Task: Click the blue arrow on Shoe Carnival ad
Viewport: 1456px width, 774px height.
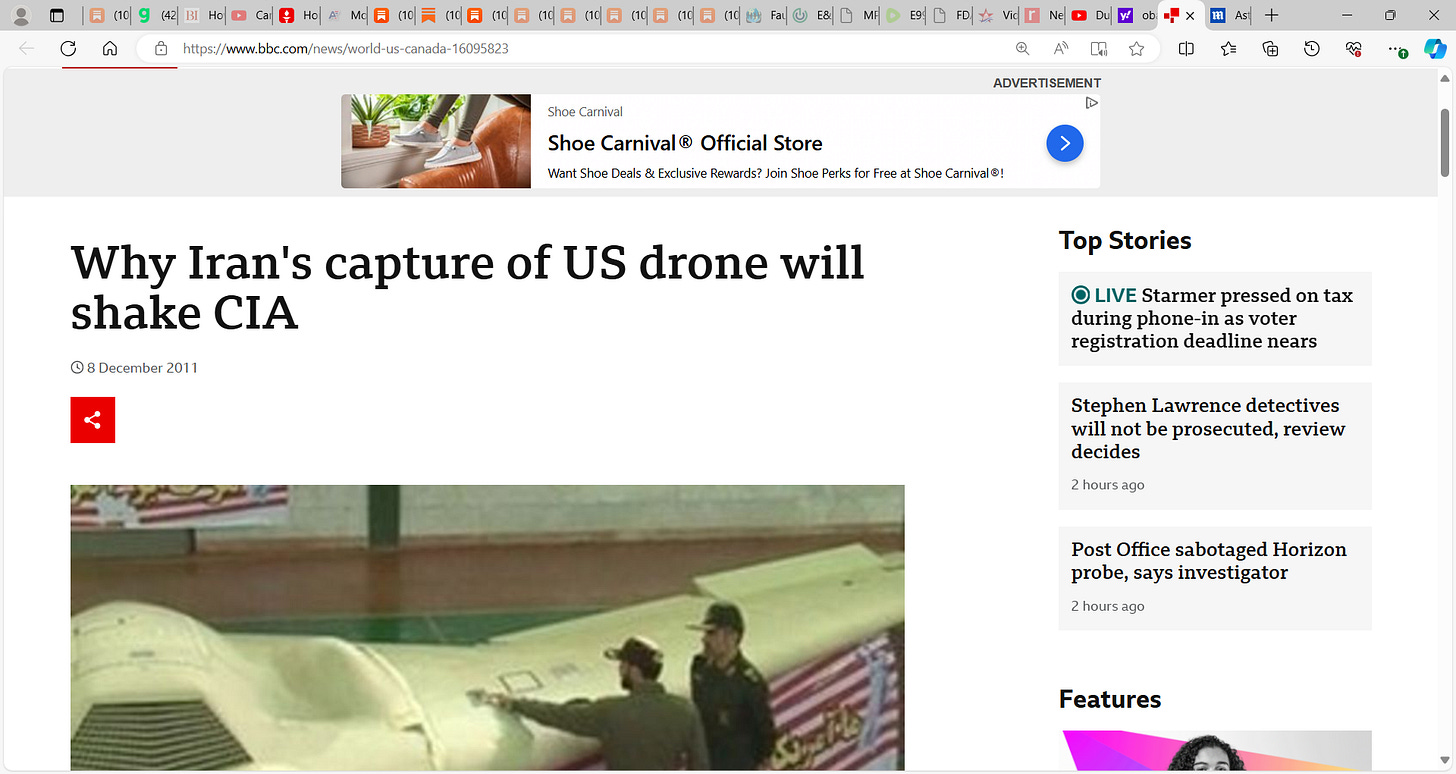Action: 1065,143
